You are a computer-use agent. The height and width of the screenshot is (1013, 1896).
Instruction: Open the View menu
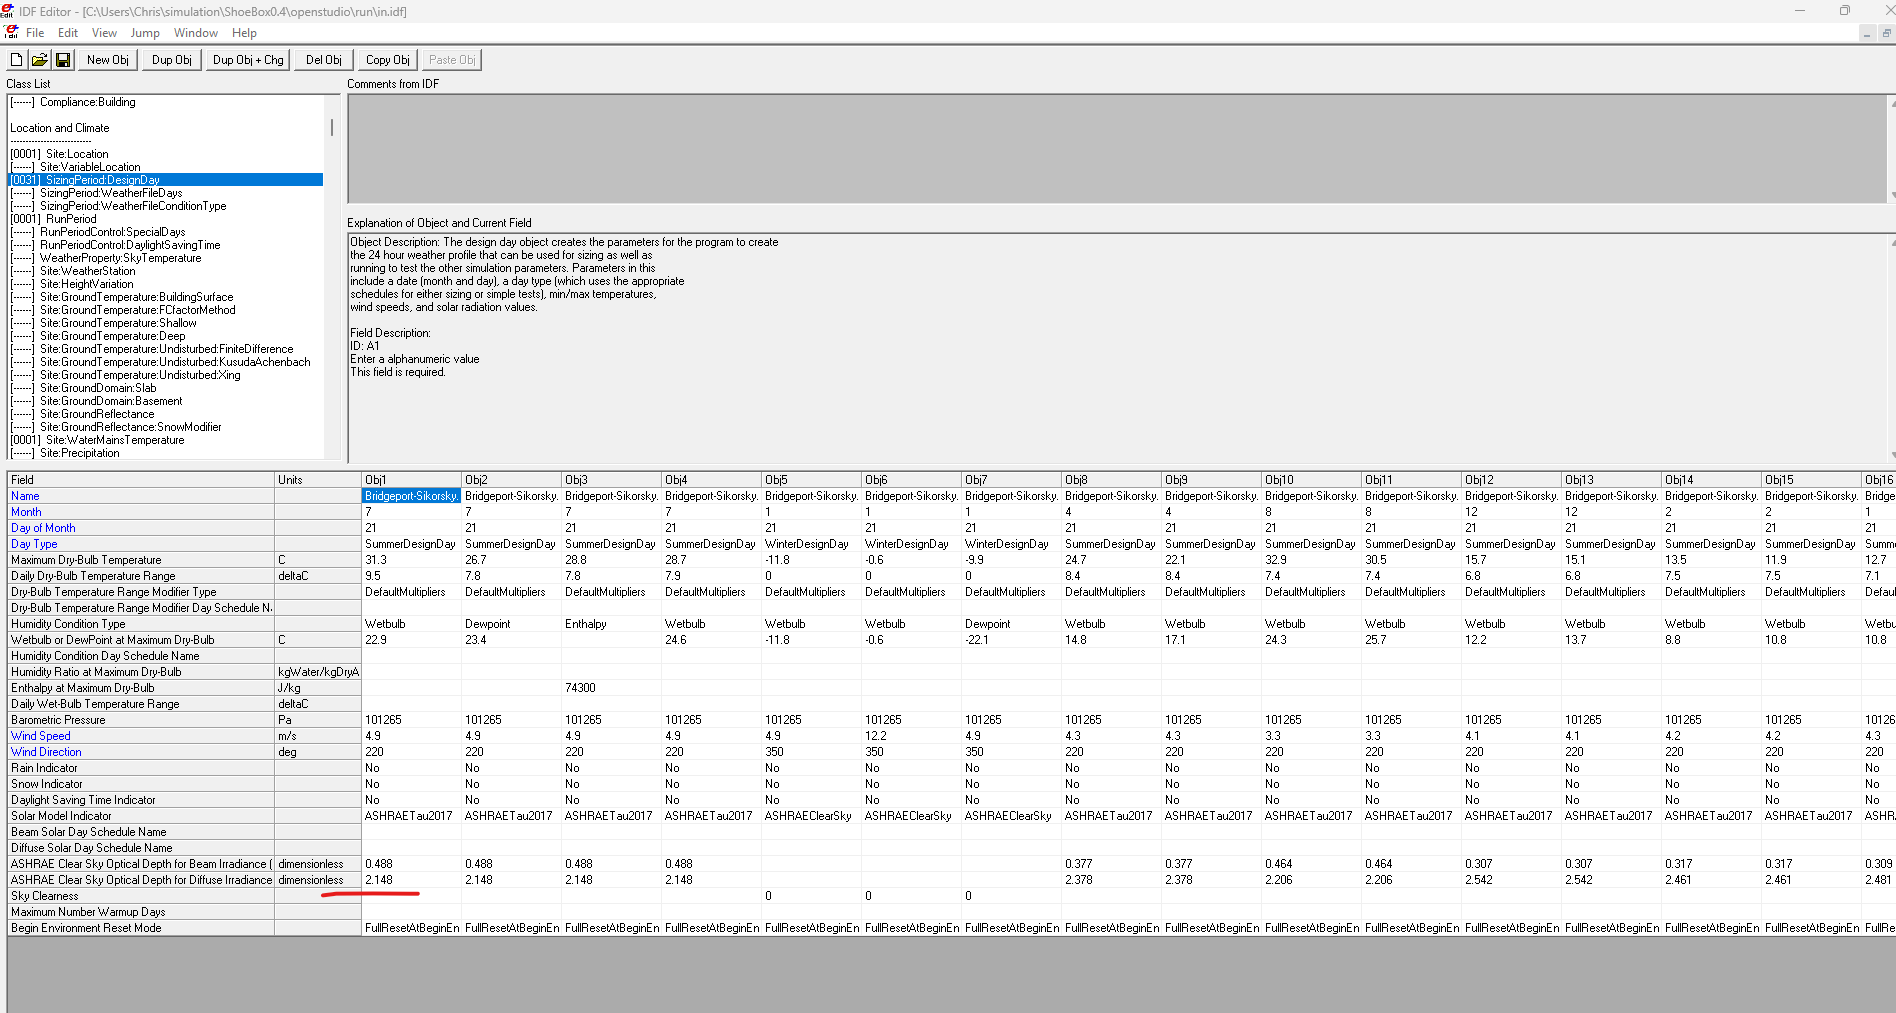pos(104,33)
